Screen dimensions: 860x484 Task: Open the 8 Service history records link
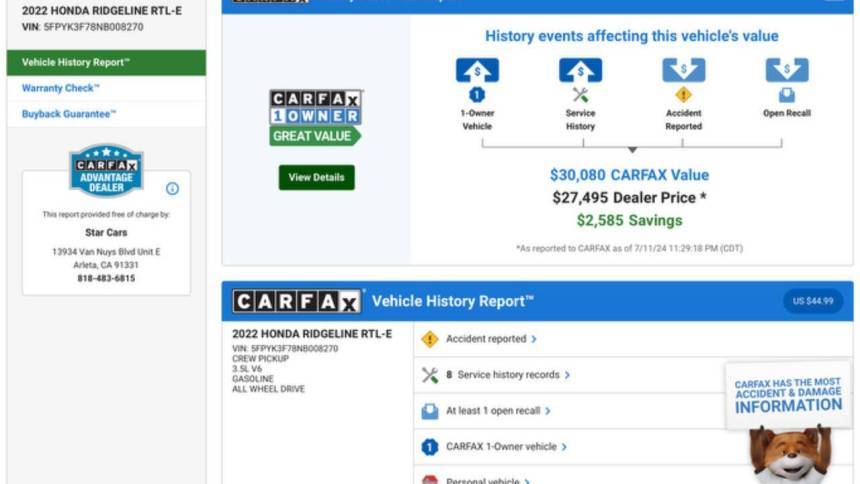point(502,375)
